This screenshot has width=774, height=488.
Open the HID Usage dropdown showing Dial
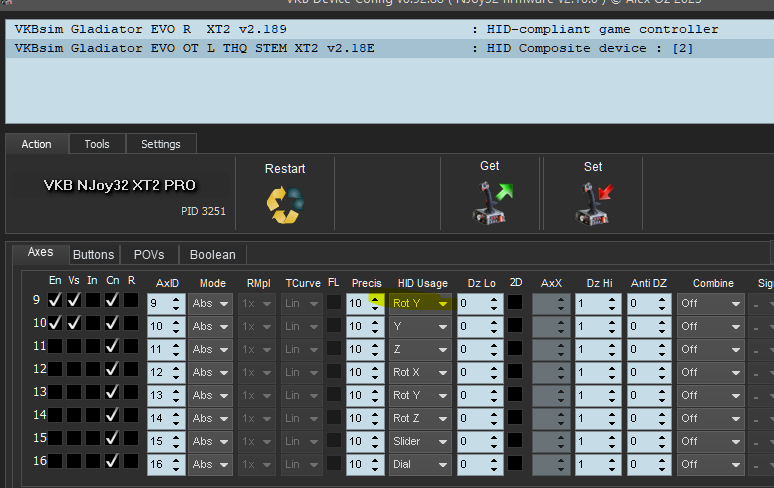click(x=420, y=465)
